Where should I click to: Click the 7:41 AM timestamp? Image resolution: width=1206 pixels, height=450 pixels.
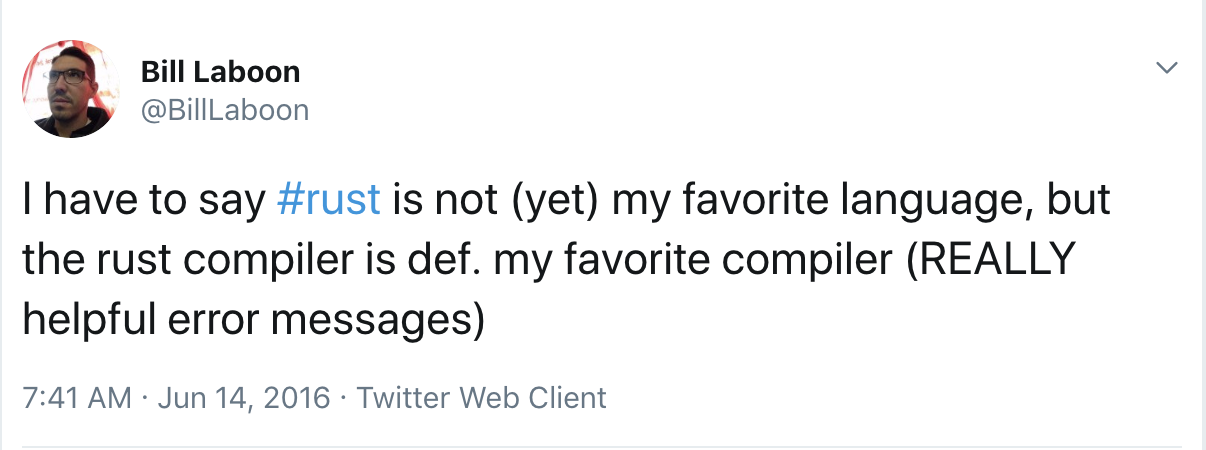point(77,397)
